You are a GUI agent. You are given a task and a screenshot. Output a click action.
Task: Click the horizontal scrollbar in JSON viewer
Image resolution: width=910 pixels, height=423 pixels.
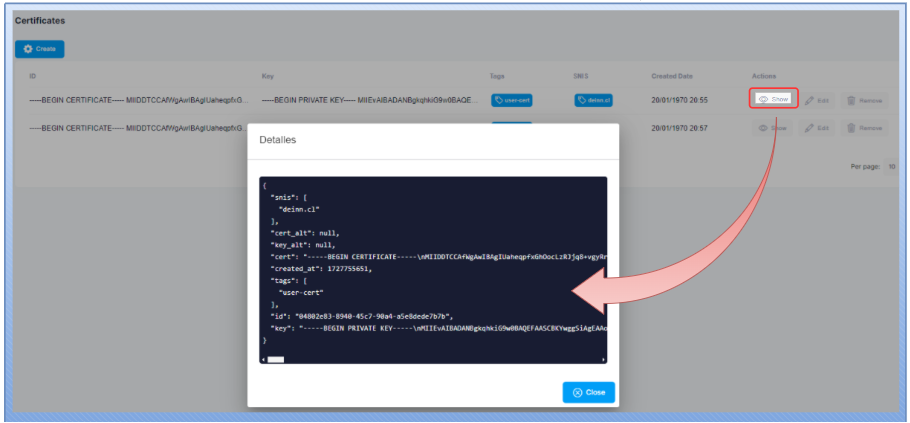276,358
